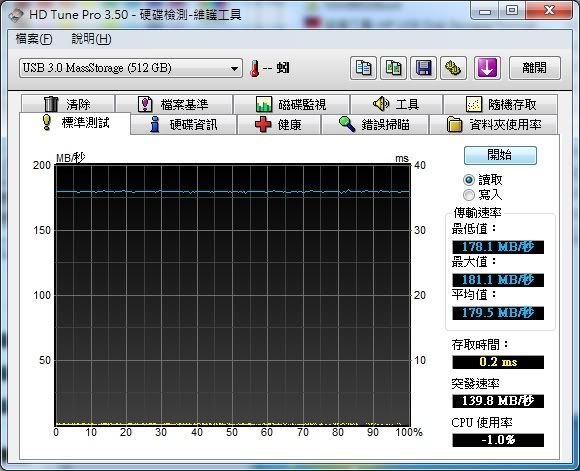Click the benchmark graph area

[233, 295]
